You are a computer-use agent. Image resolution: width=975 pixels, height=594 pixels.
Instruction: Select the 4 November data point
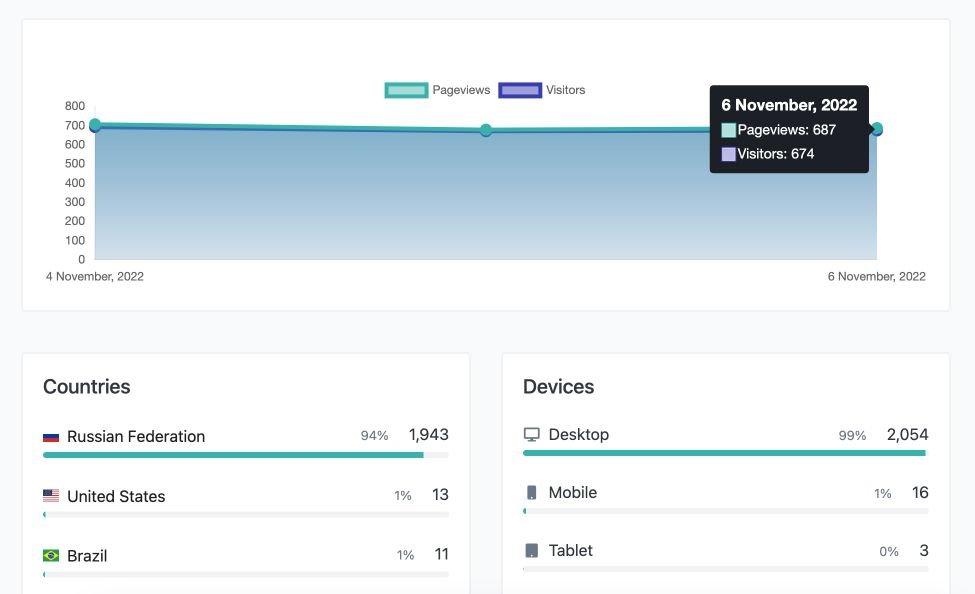[95, 125]
